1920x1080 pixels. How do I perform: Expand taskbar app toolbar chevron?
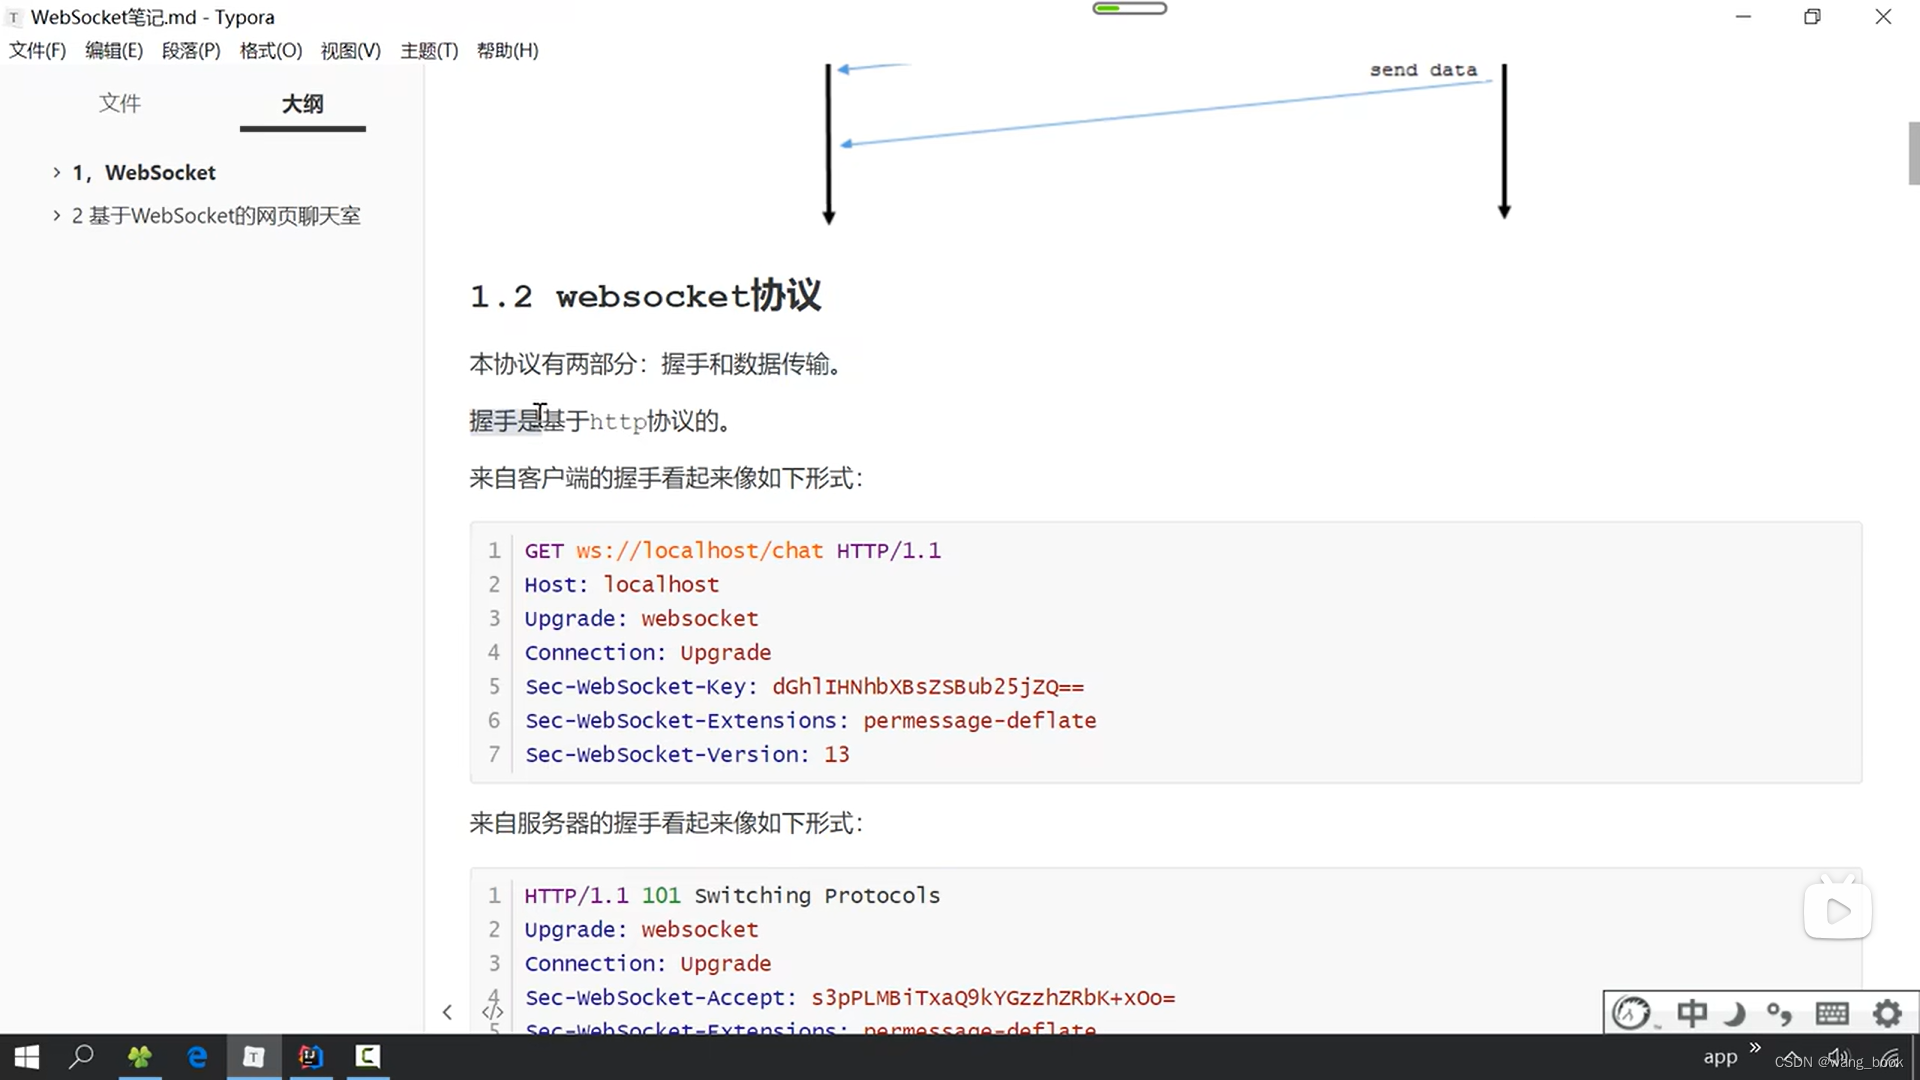(x=1755, y=1047)
